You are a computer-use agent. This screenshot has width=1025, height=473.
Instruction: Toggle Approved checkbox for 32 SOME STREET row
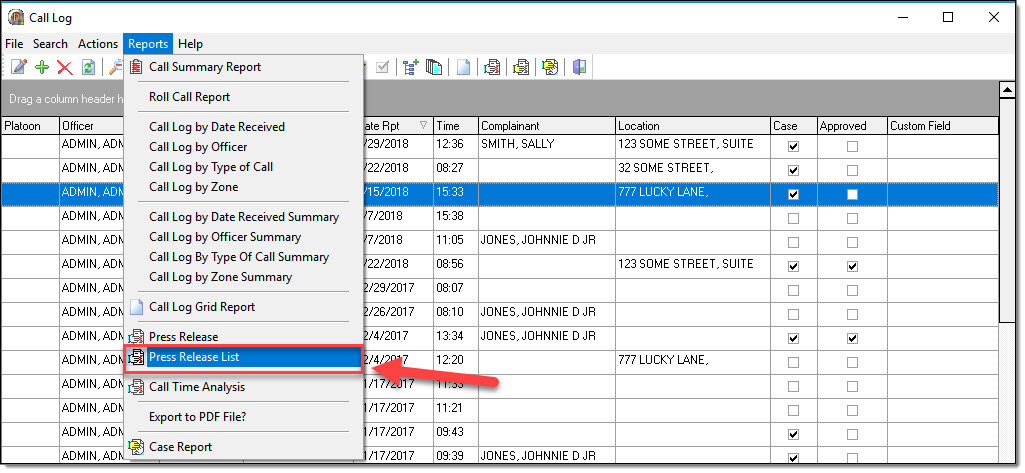coord(852,170)
